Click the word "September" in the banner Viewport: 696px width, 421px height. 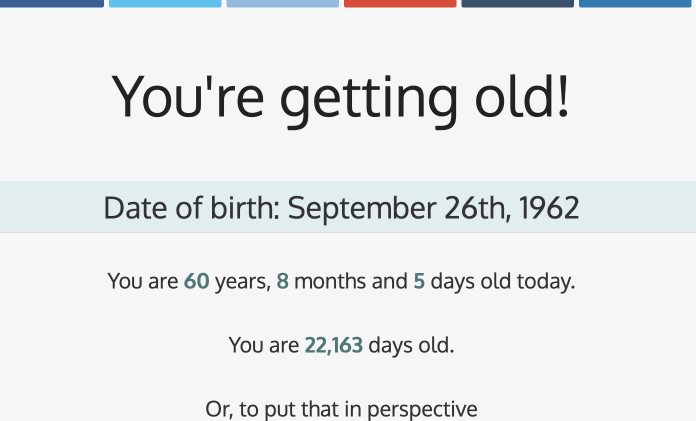(363, 209)
